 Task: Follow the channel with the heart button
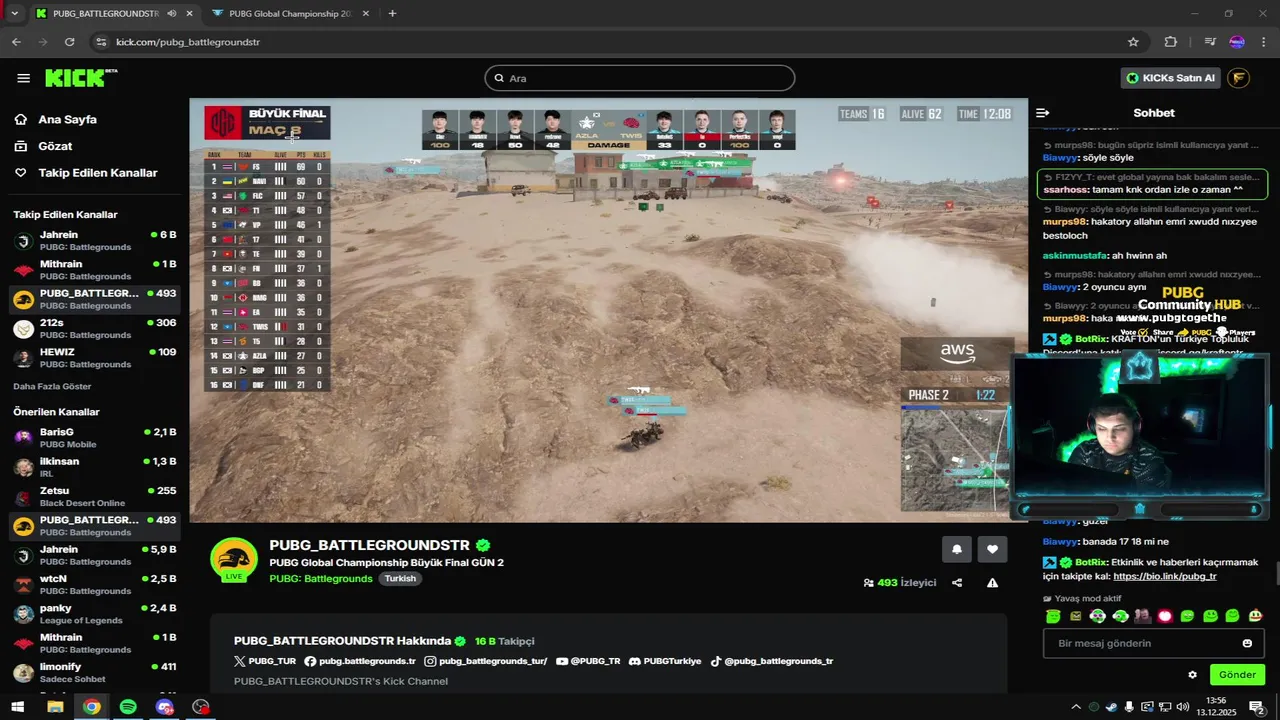(x=992, y=549)
